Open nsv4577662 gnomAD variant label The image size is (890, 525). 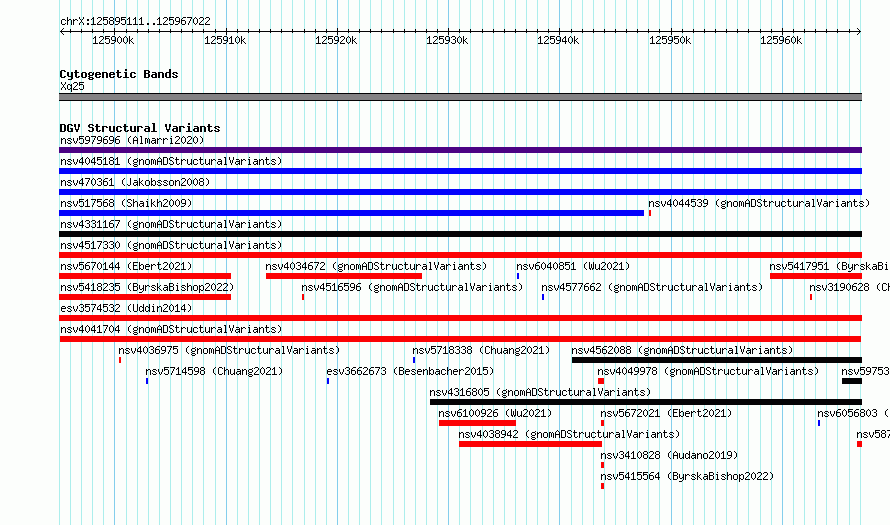click(x=652, y=287)
